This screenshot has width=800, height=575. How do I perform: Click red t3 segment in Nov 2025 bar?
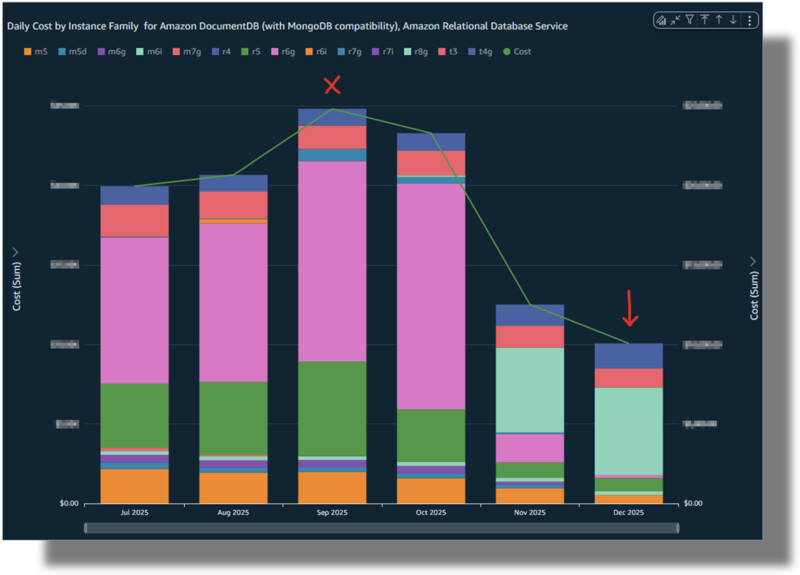point(530,337)
